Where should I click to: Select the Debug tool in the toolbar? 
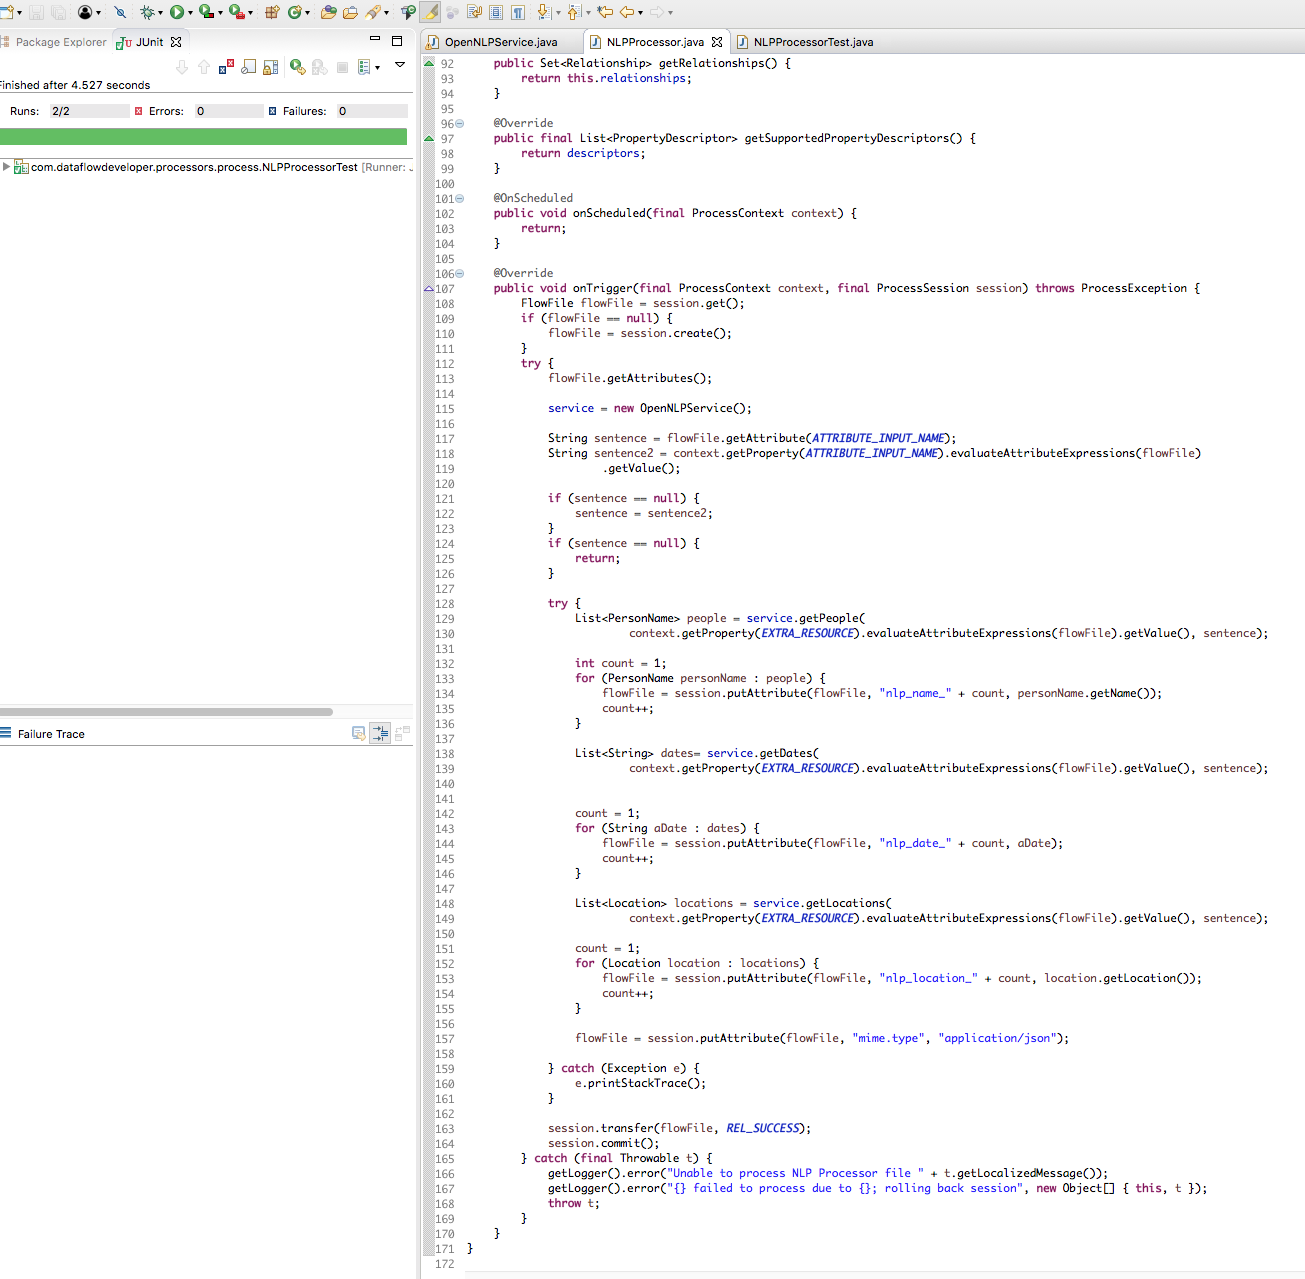point(150,11)
